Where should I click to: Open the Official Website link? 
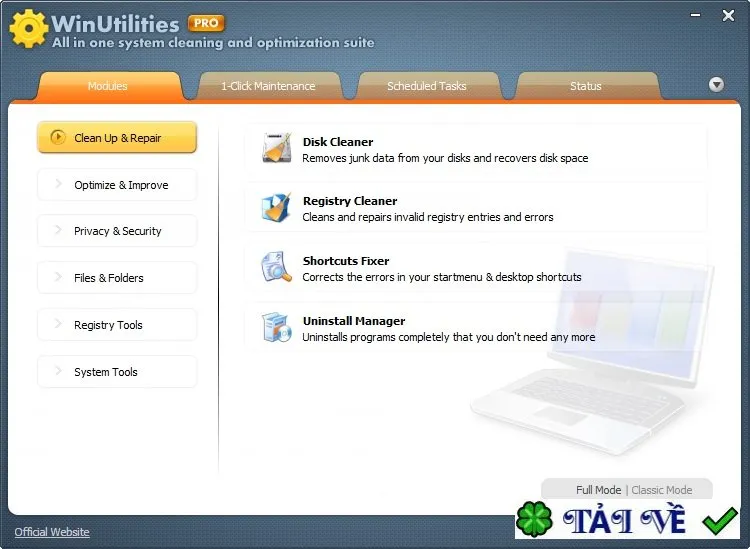click(x=52, y=532)
